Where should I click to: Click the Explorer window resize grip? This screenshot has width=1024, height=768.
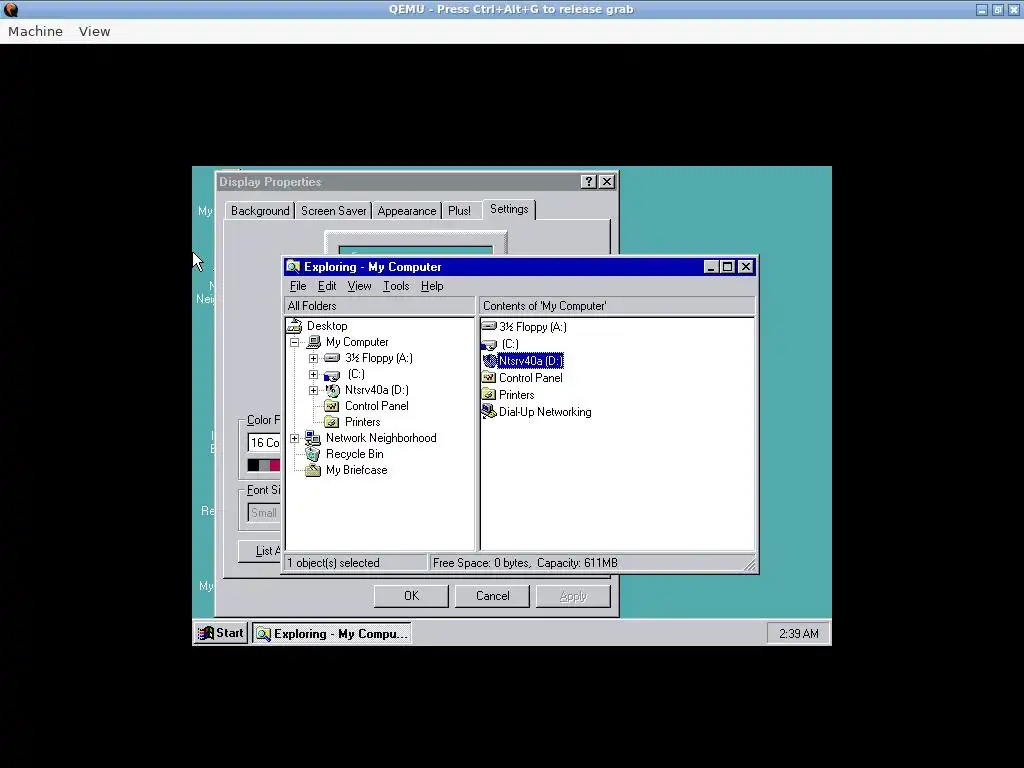click(x=750, y=565)
